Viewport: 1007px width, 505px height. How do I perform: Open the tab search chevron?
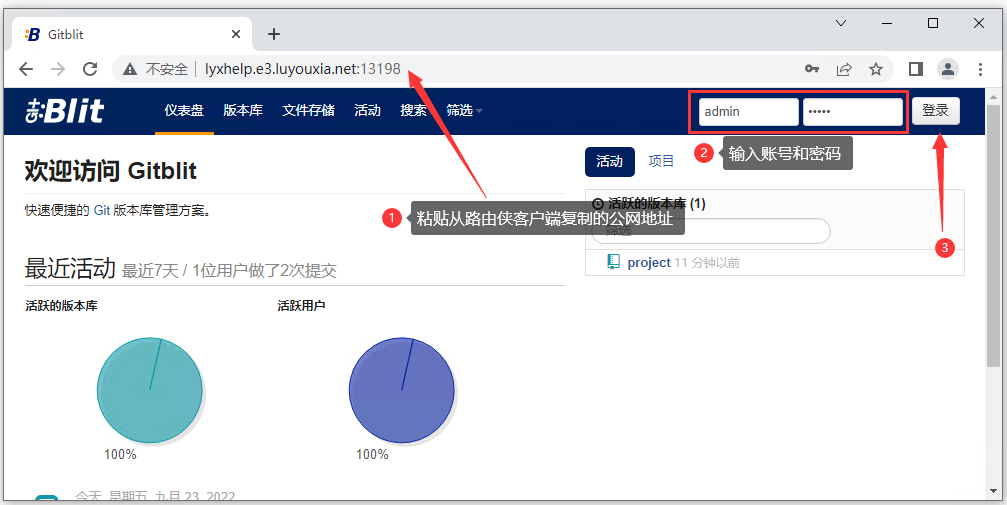[x=841, y=23]
